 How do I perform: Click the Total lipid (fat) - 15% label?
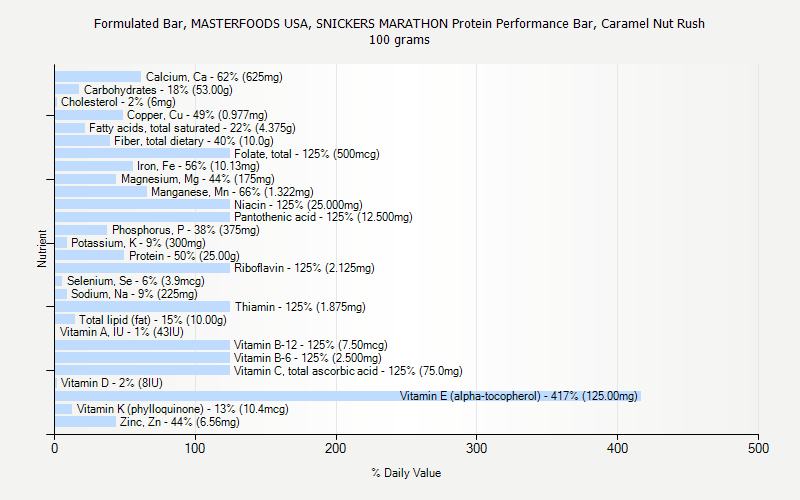coord(153,320)
